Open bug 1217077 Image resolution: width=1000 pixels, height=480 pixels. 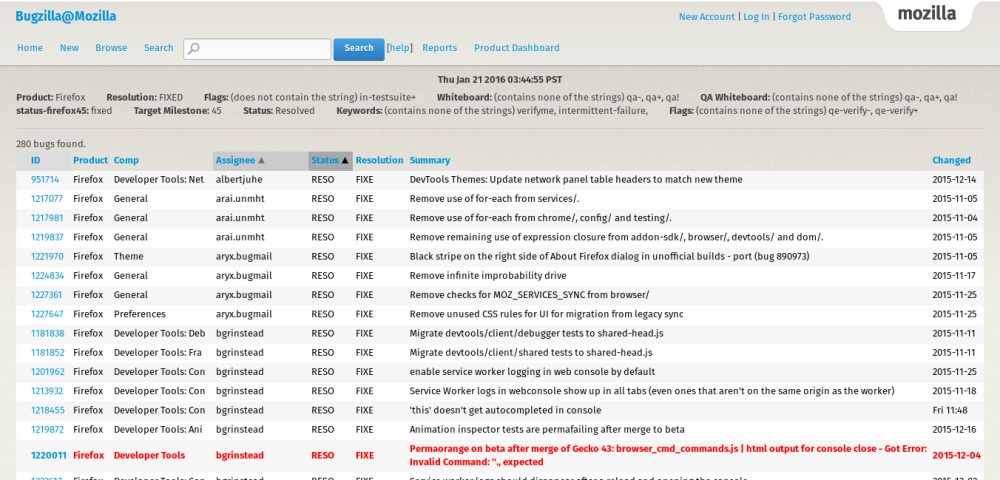pos(47,199)
